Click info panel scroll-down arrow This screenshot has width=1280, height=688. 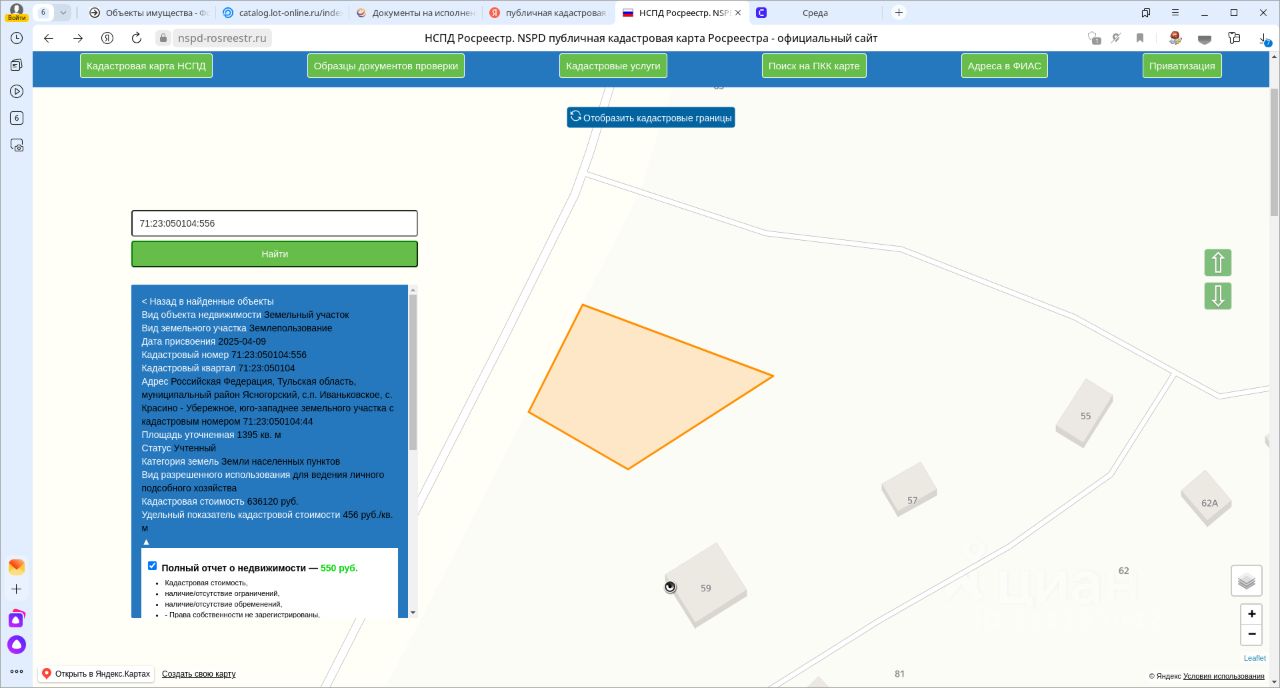(413, 611)
